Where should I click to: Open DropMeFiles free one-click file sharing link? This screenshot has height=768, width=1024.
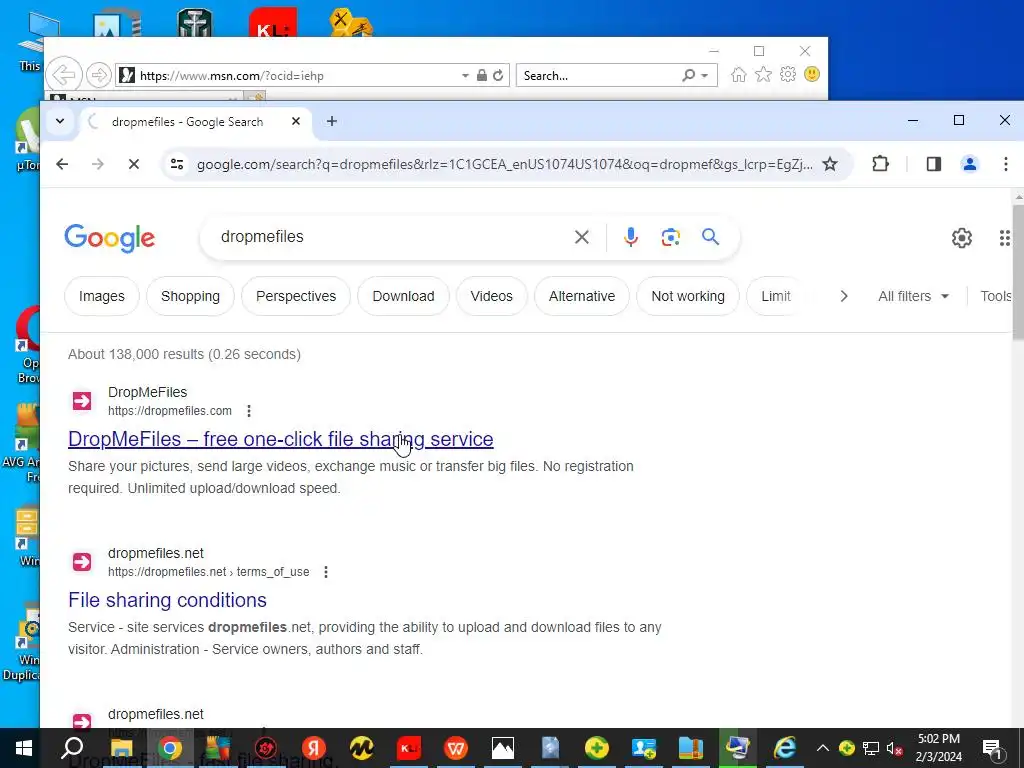281,439
